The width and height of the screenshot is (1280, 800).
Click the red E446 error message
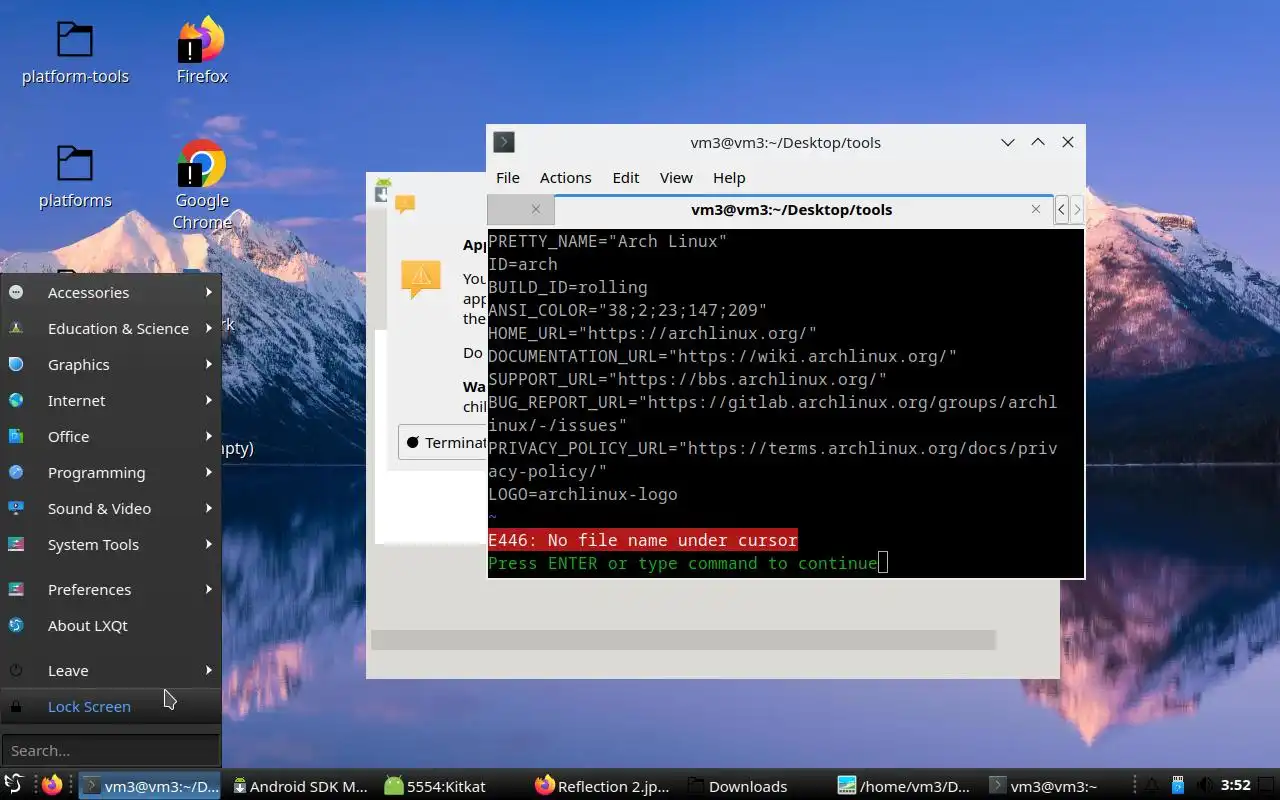(642, 540)
